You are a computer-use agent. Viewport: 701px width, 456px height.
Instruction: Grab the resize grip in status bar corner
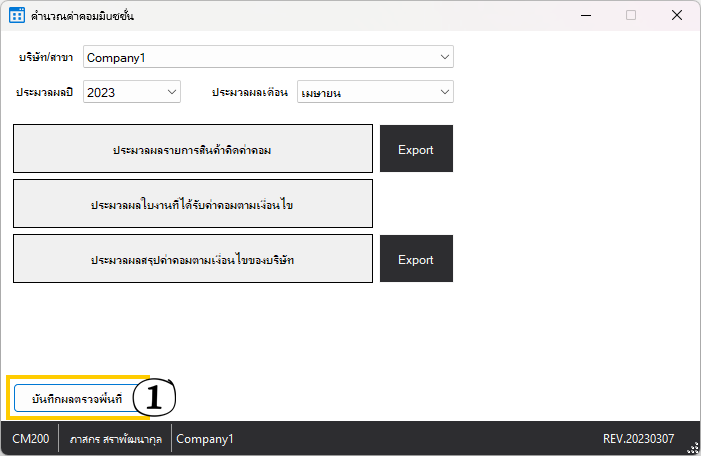coord(692,448)
